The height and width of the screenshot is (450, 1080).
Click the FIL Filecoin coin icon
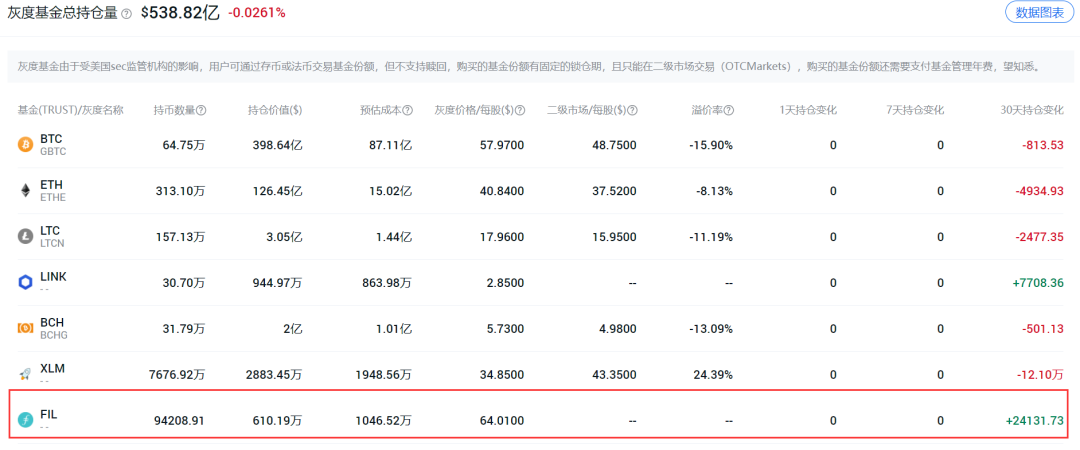coord(25,420)
